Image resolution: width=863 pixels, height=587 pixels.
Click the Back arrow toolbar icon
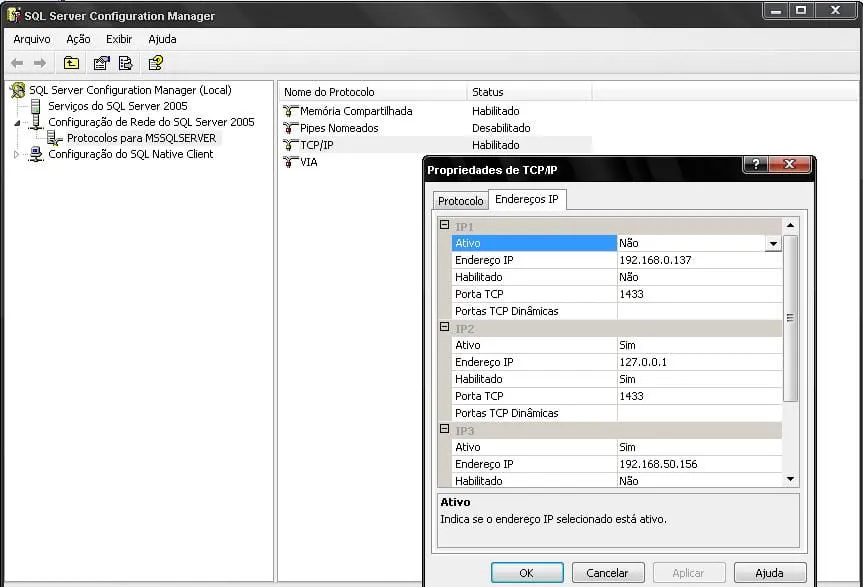click(17, 63)
